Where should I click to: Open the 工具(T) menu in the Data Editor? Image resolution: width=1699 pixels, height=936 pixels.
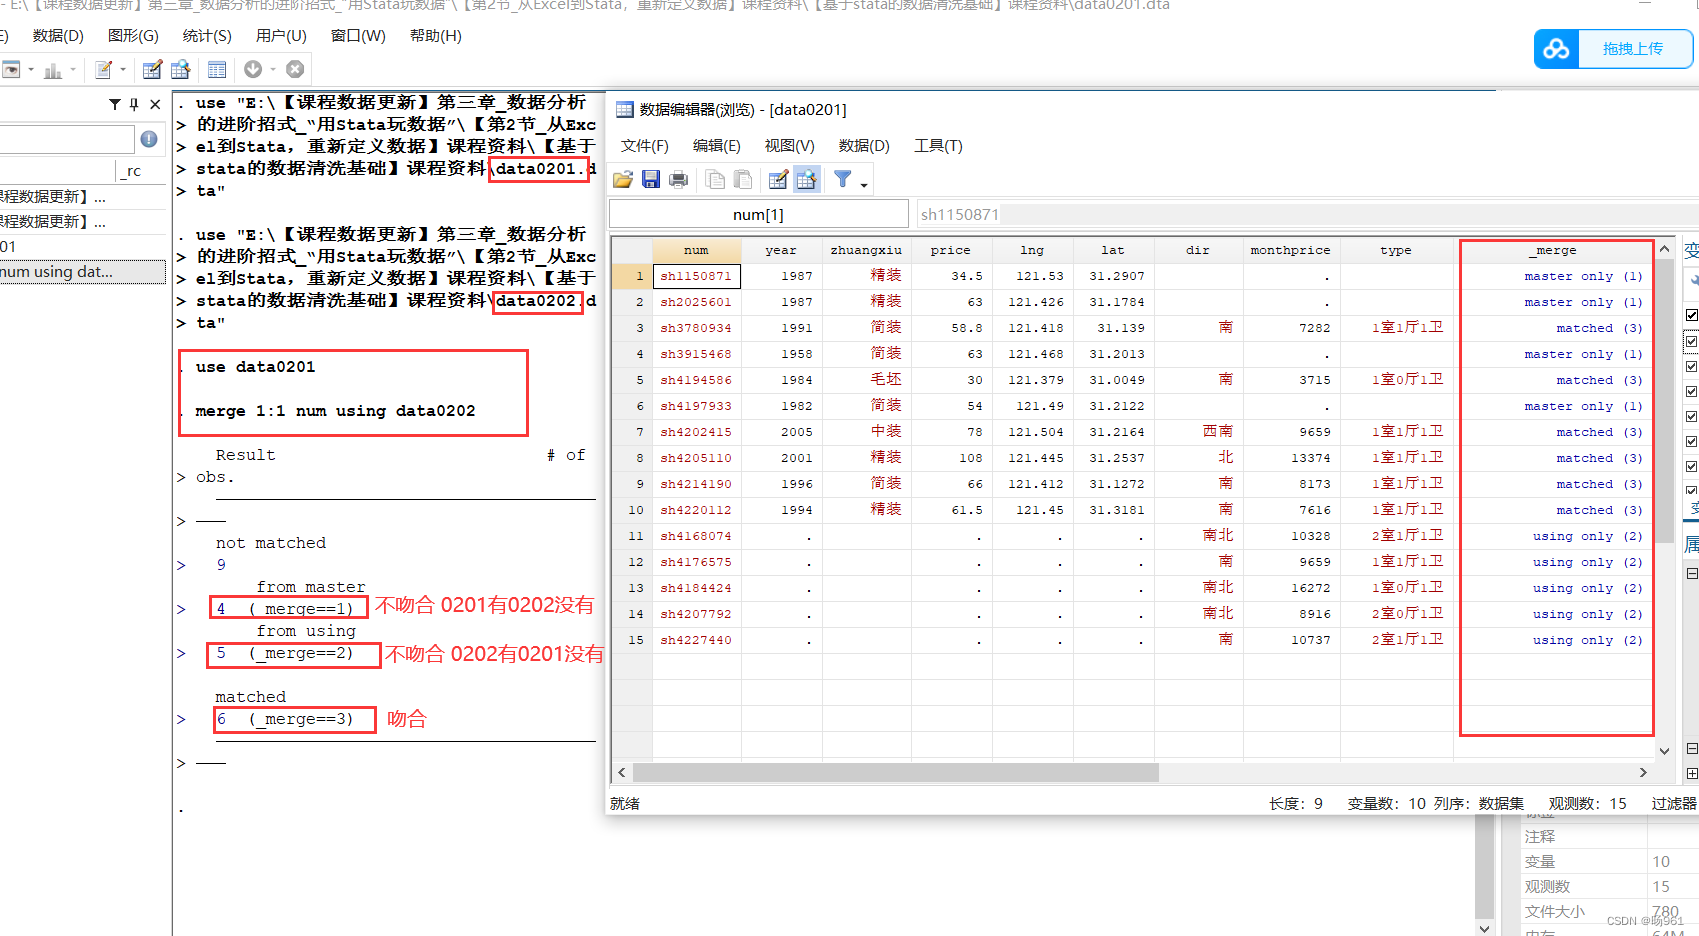click(x=937, y=146)
